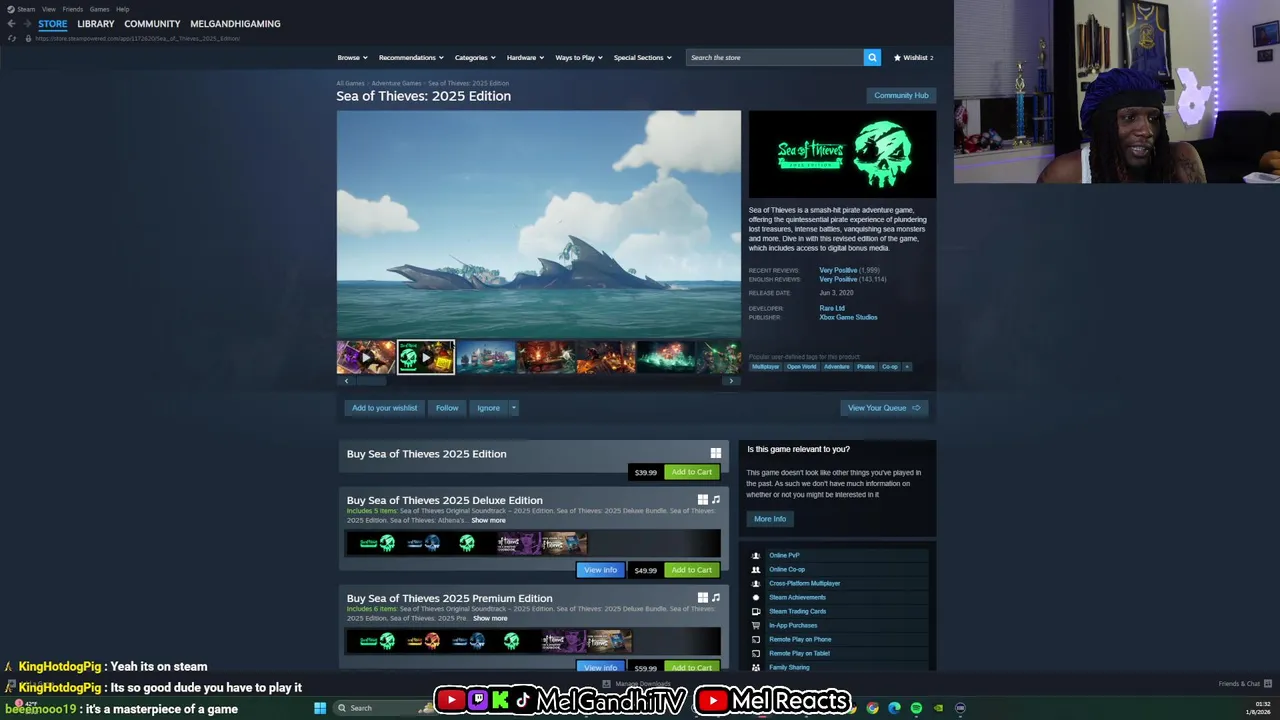Expand the Browse dropdown
Screen dimensions: 1280x720
point(352,57)
